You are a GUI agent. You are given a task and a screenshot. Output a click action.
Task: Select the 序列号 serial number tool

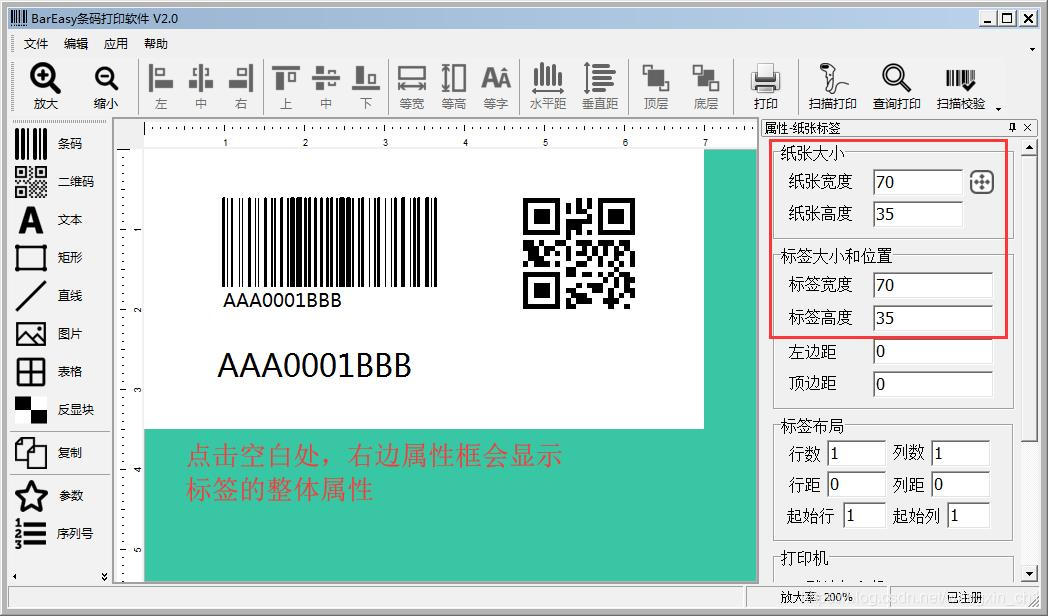(x=54, y=534)
